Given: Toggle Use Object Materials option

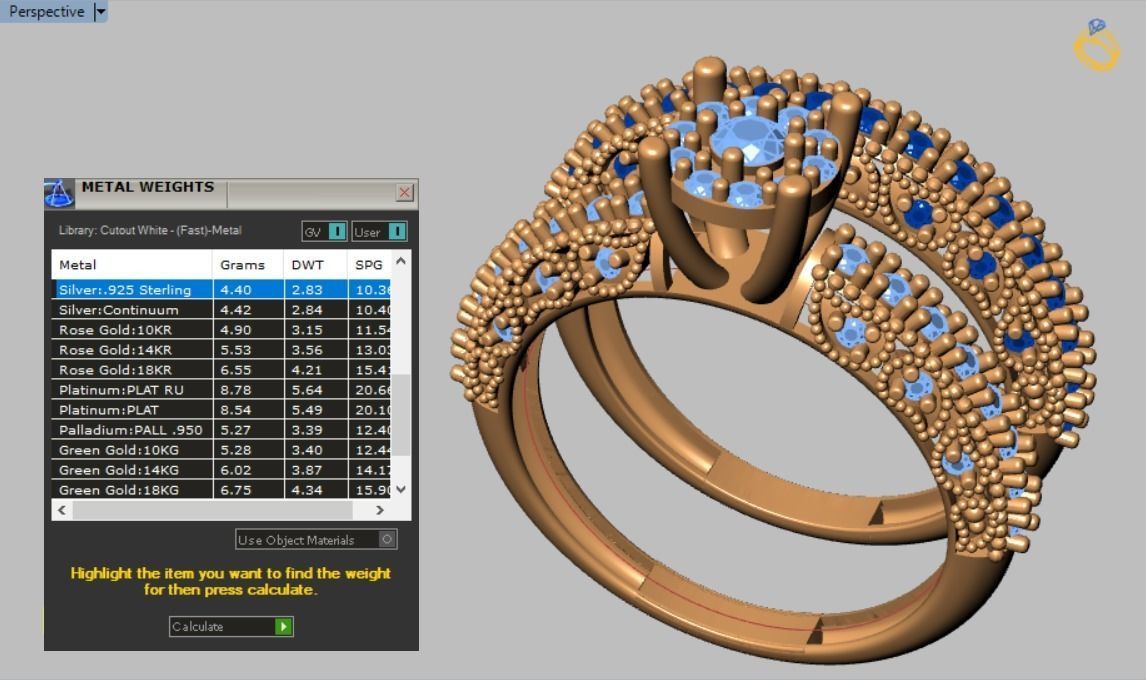Looking at the screenshot, I should click(316, 540).
